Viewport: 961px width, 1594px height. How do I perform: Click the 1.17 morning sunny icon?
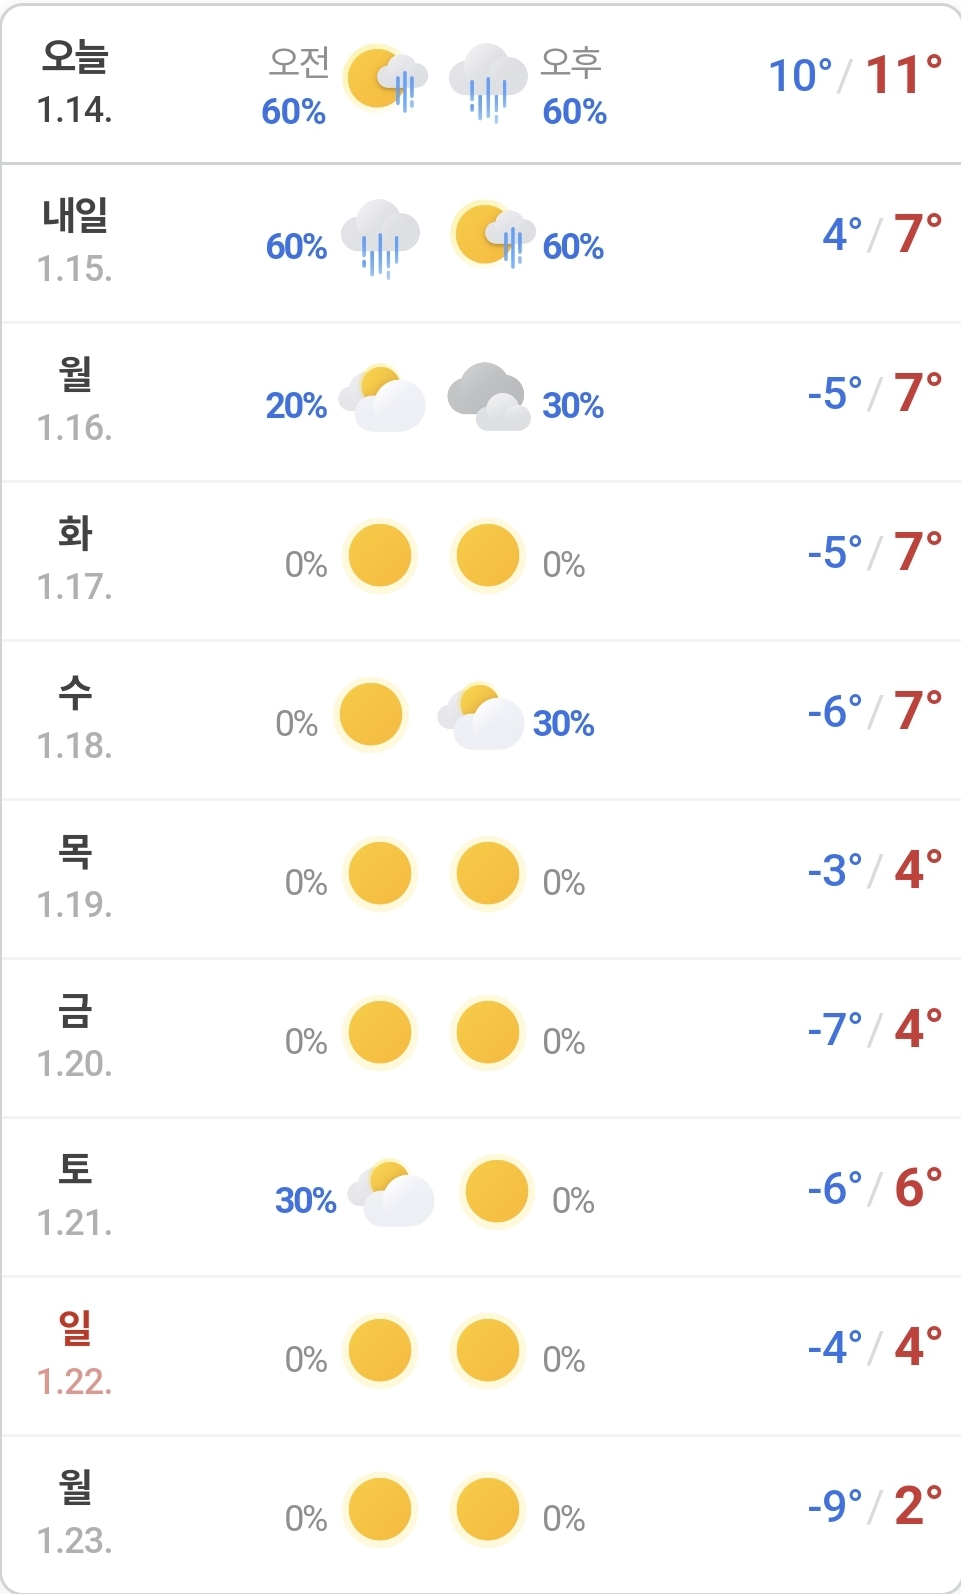pyautogui.click(x=380, y=555)
